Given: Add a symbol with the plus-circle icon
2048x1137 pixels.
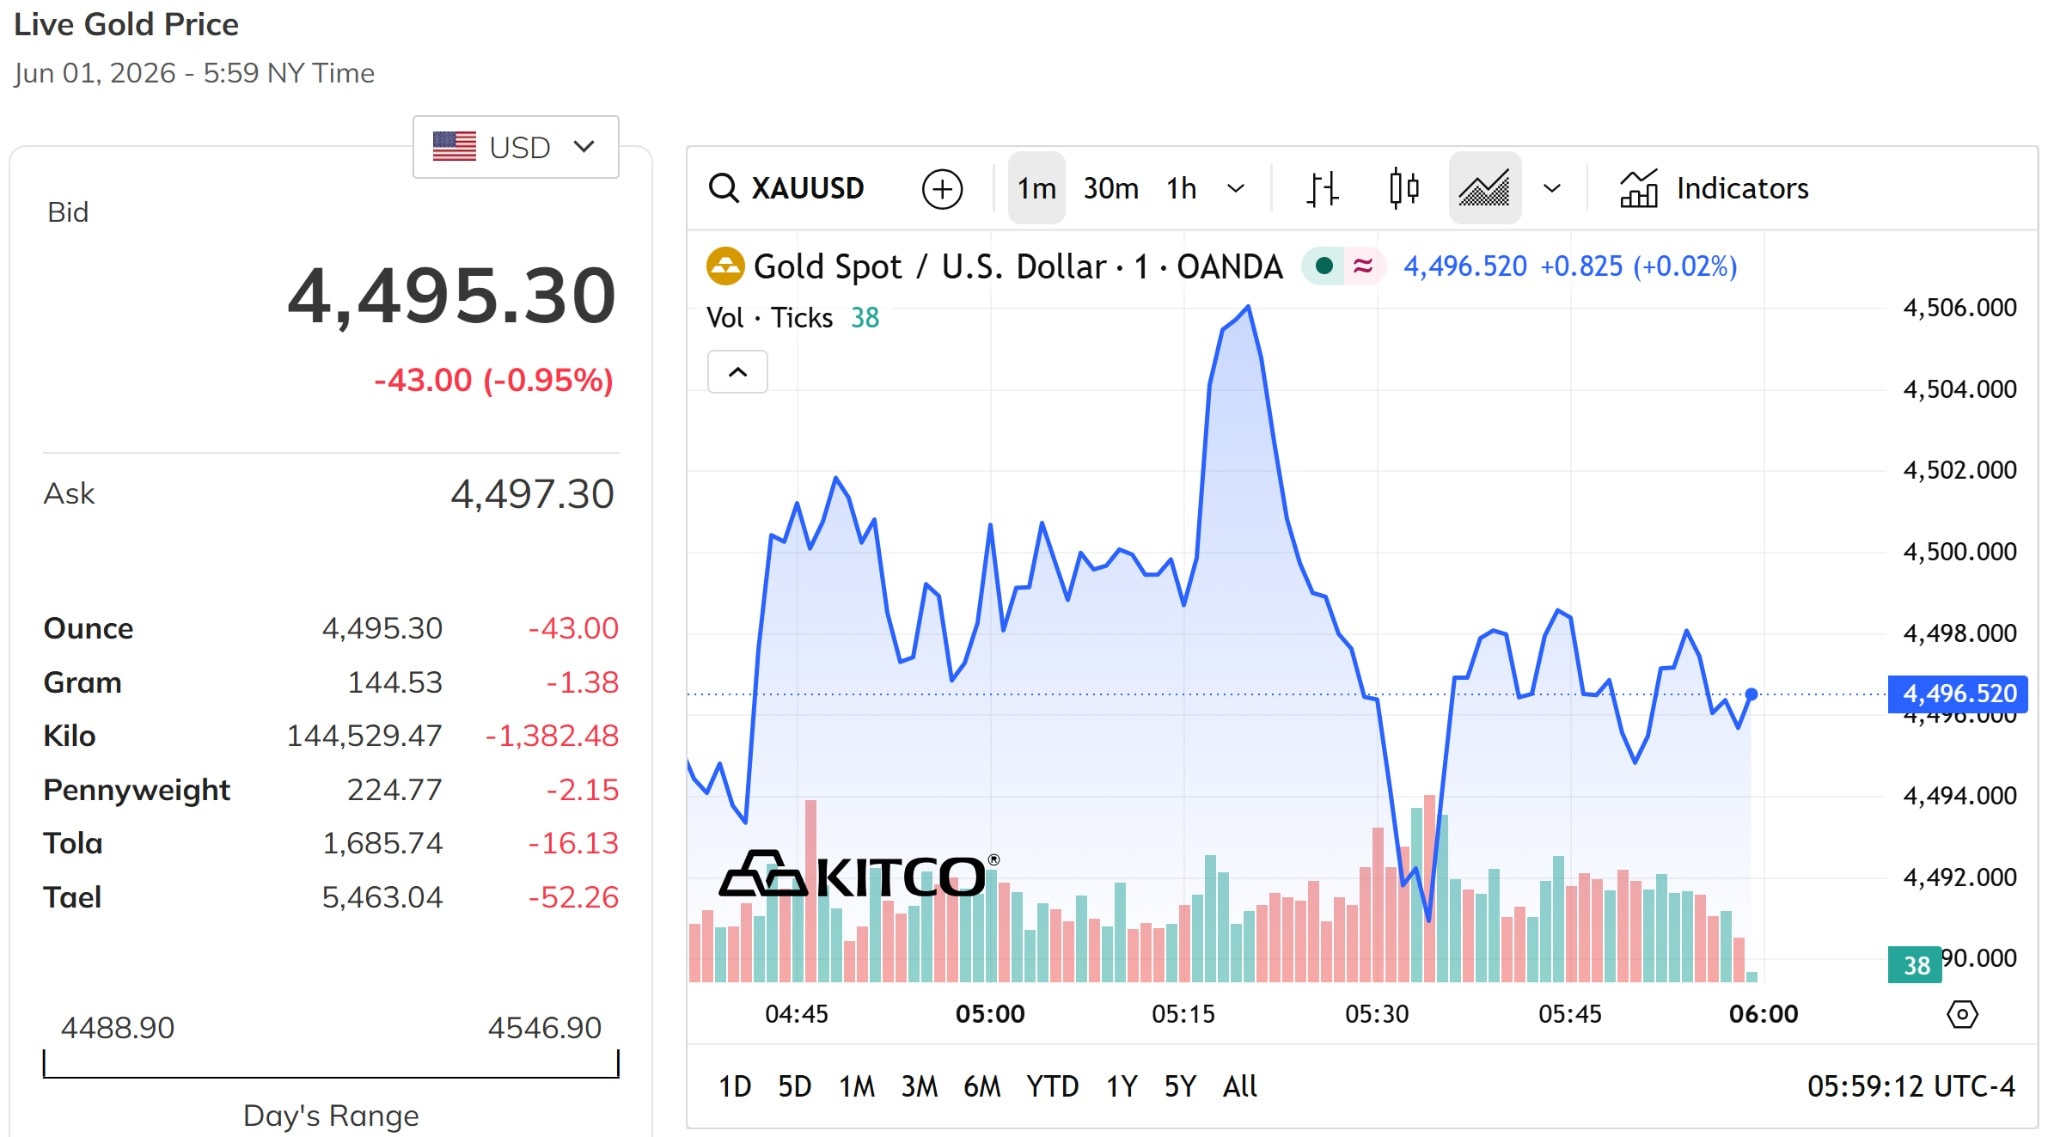Looking at the screenshot, I should (x=942, y=188).
